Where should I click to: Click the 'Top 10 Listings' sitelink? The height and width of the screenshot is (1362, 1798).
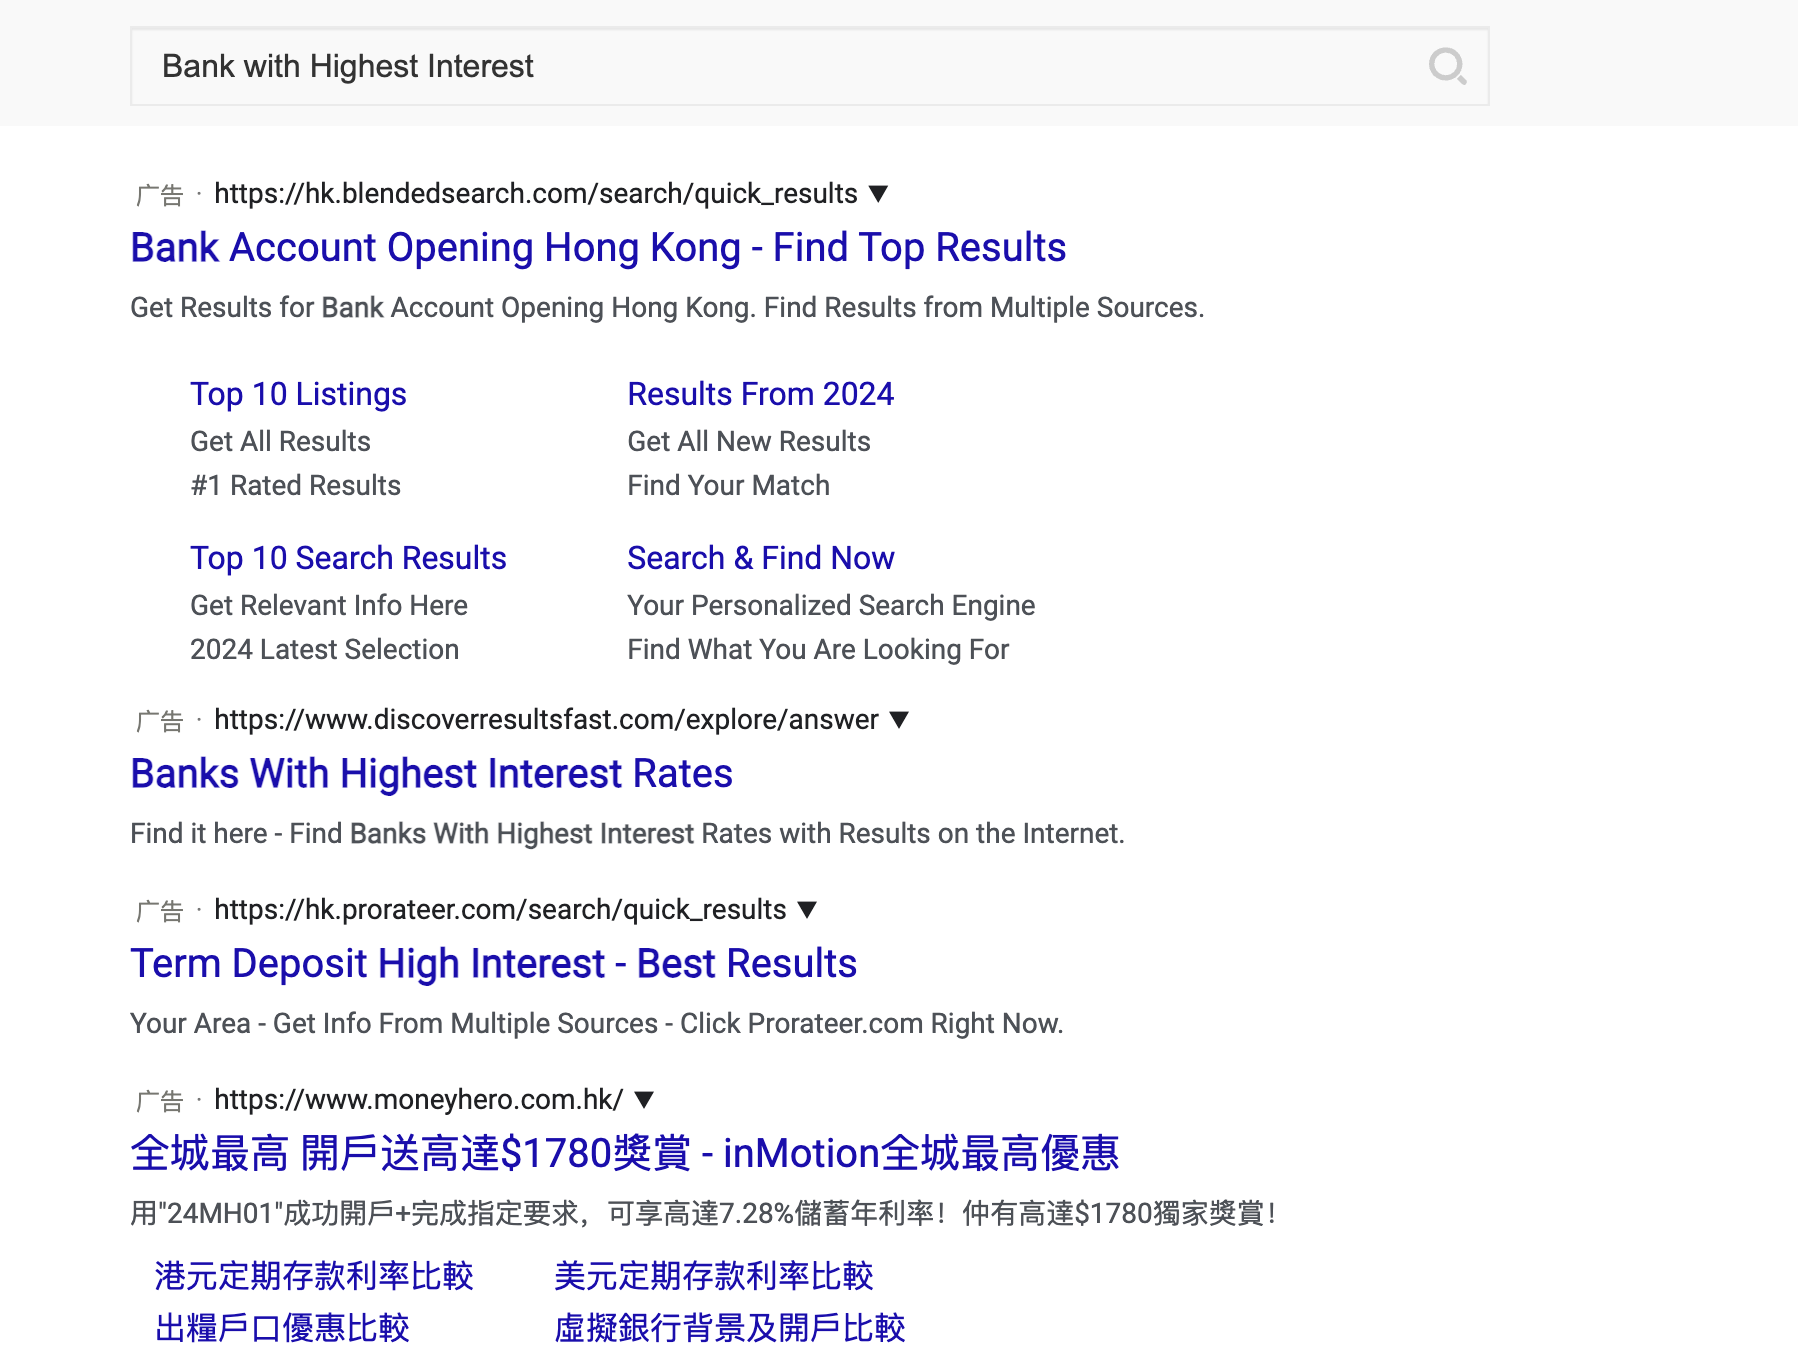pyautogui.click(x=297, y=394)
